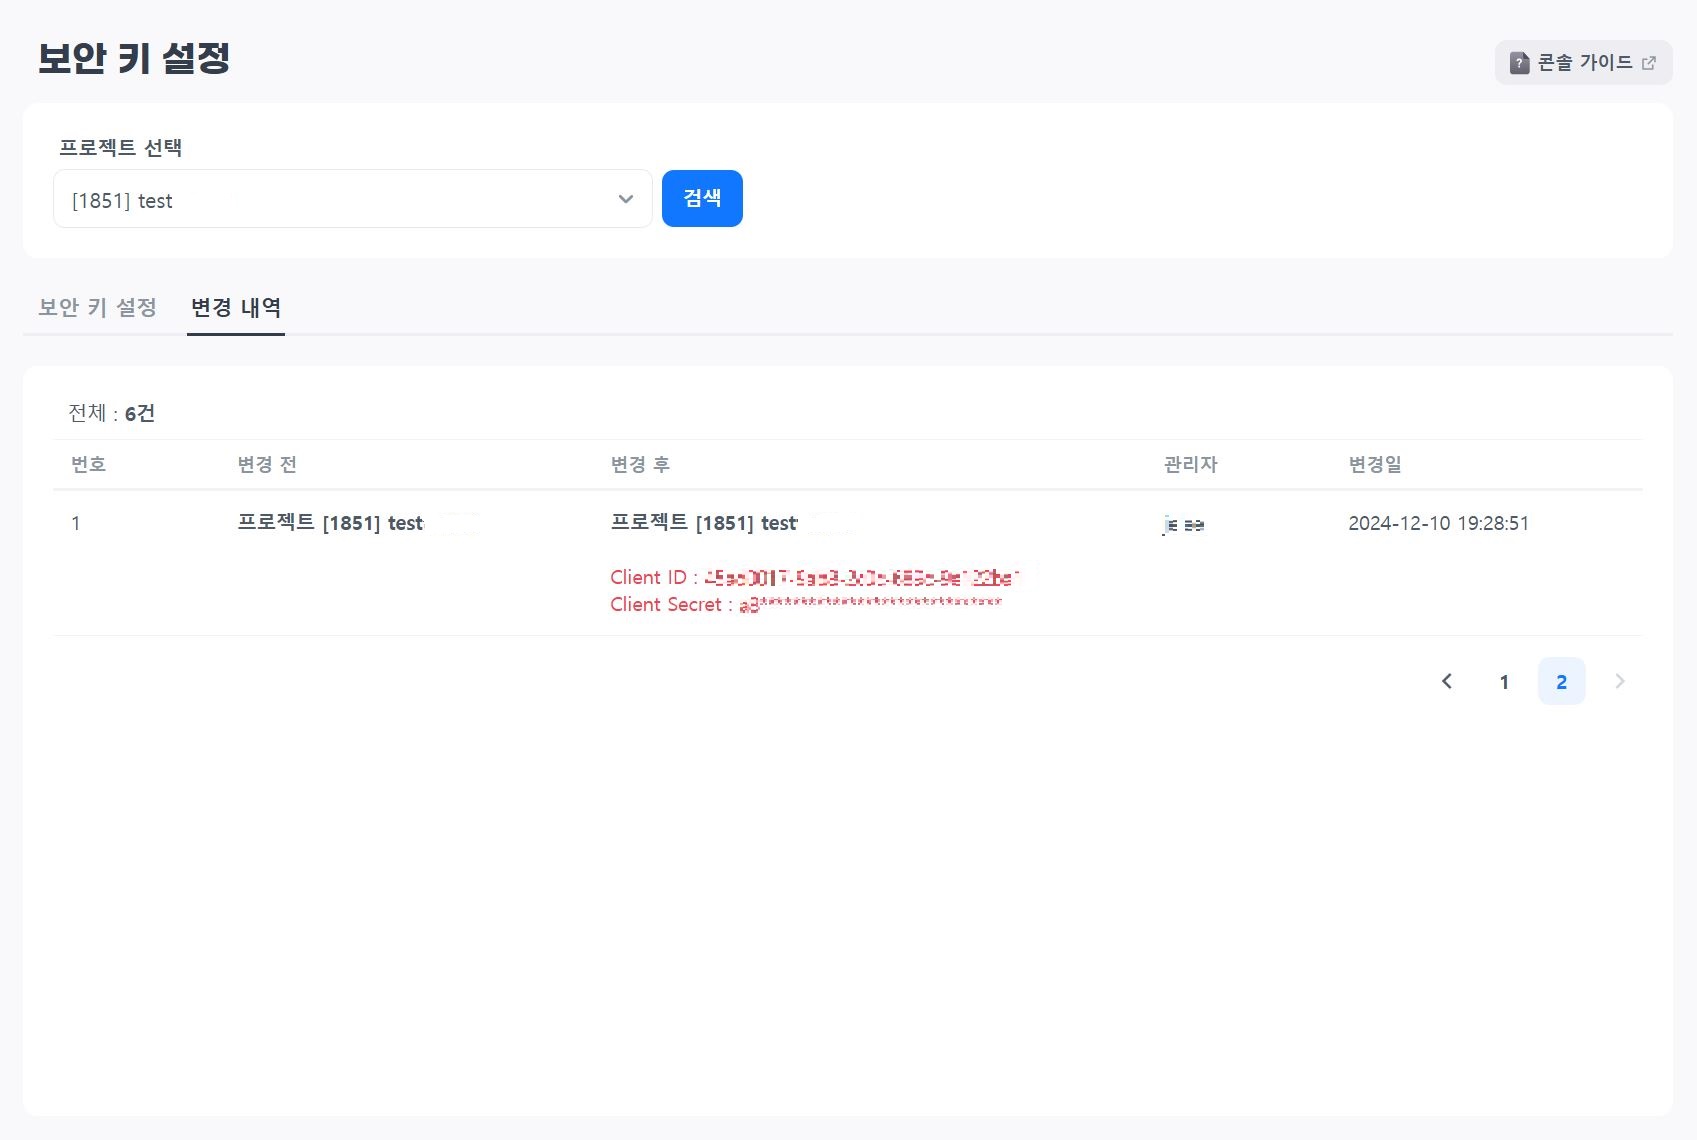Go to page 1 in pagination
The width and height of the screenshot is (1697, 1140).
(x=1504, y=682)
